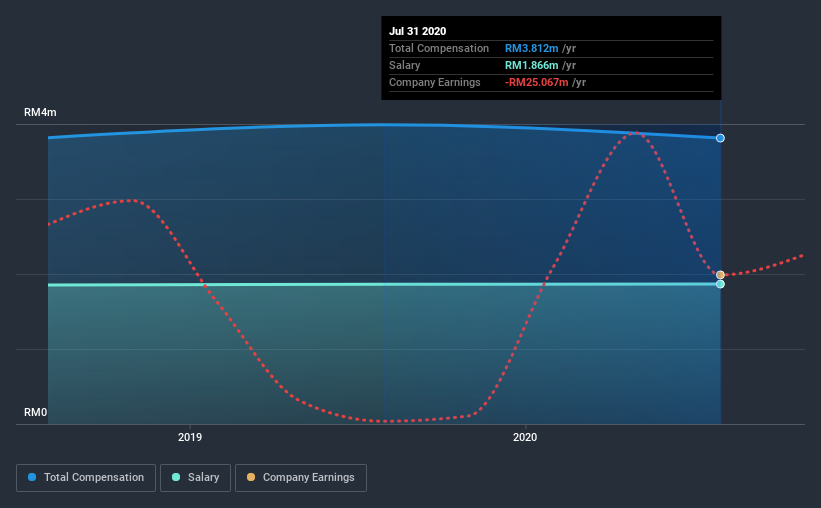This screenshot has width=821, height=508.
Task: Click the blue Total Compensation data point
Action: pyautogui.click(x=720, y=138)
